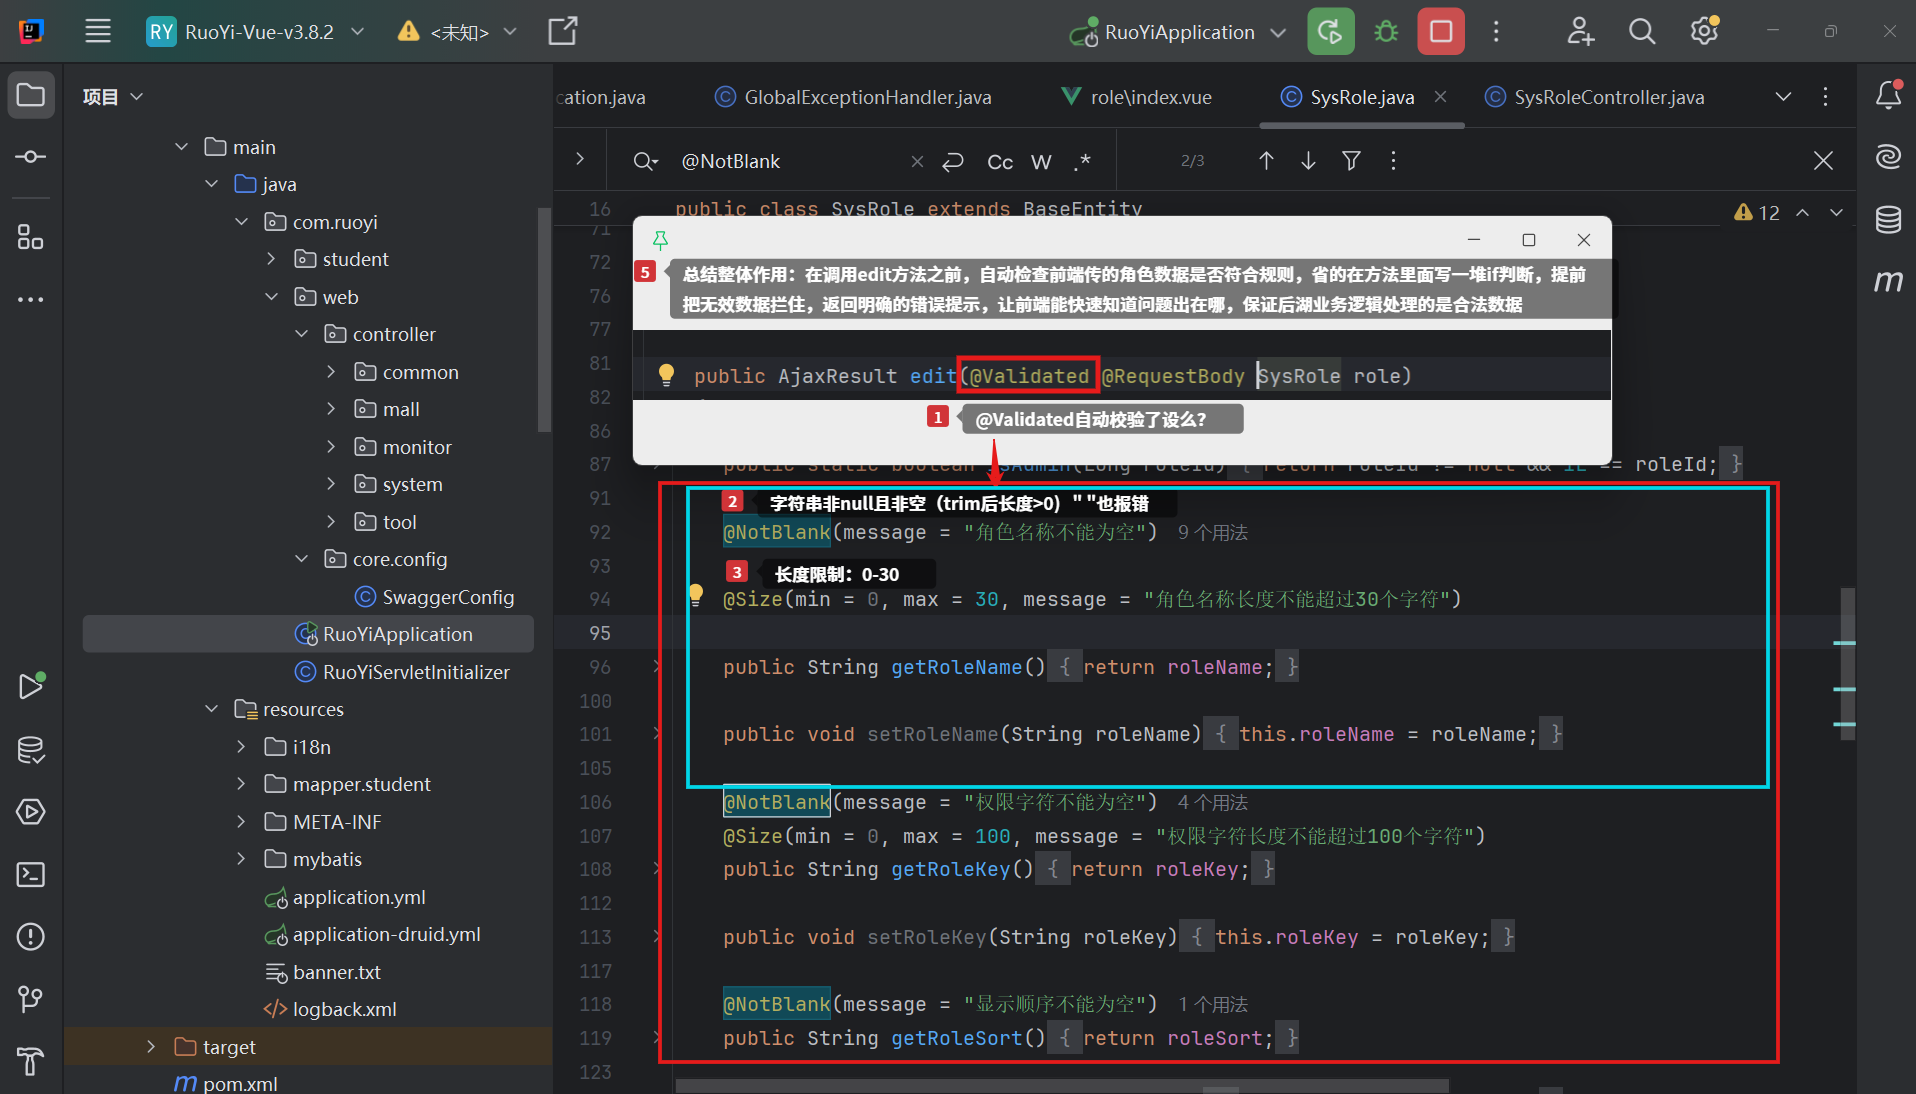Show the 4 usages of roleKey NotBlank
Screen dimensions: 1916x1094
tap(1213, 803)
